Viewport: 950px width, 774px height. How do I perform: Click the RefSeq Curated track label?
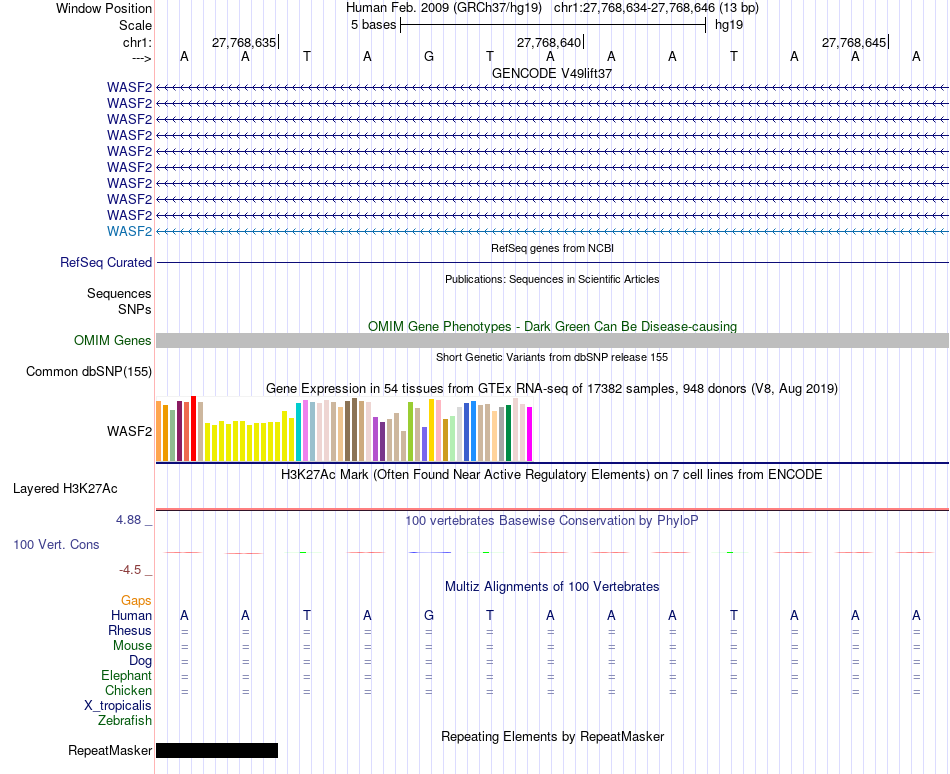point(106,262)
